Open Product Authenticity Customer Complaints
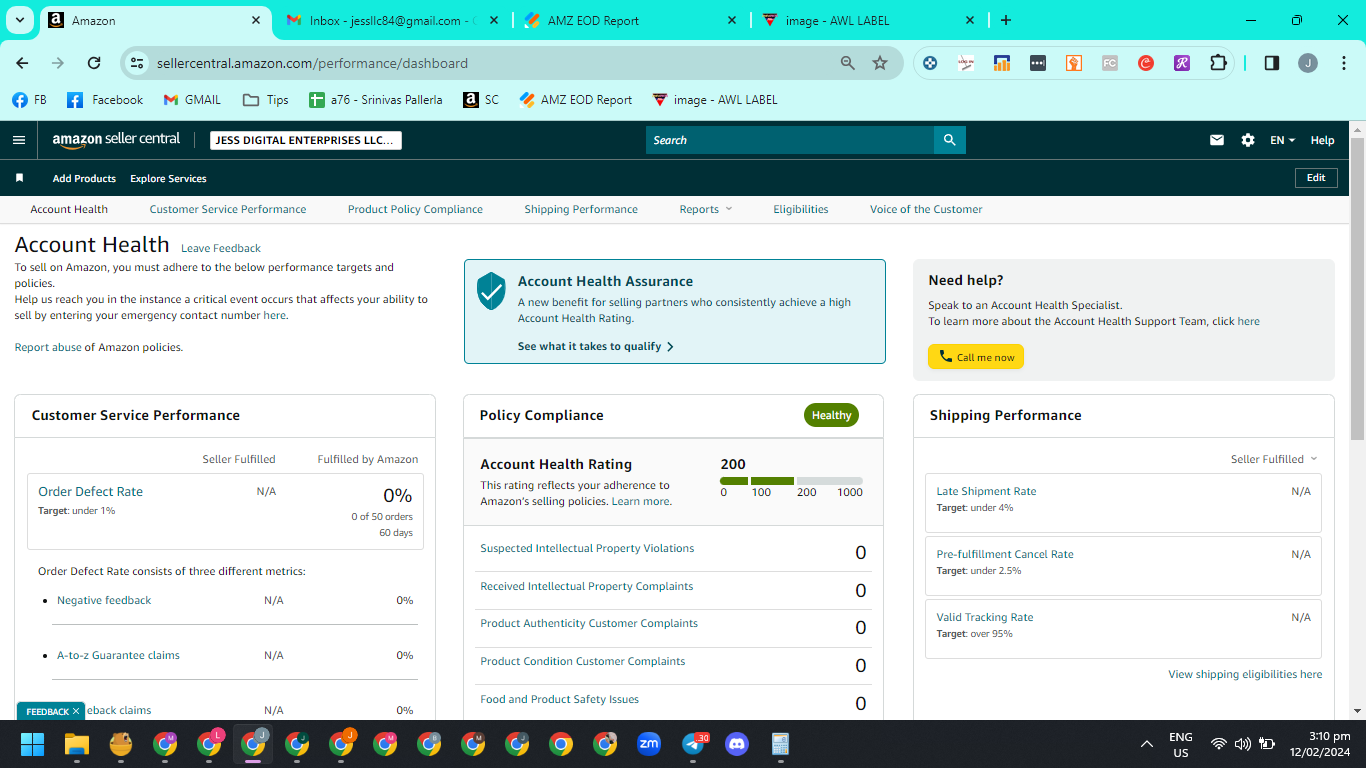Screen dimensions: 1366x768 point(589,623)
